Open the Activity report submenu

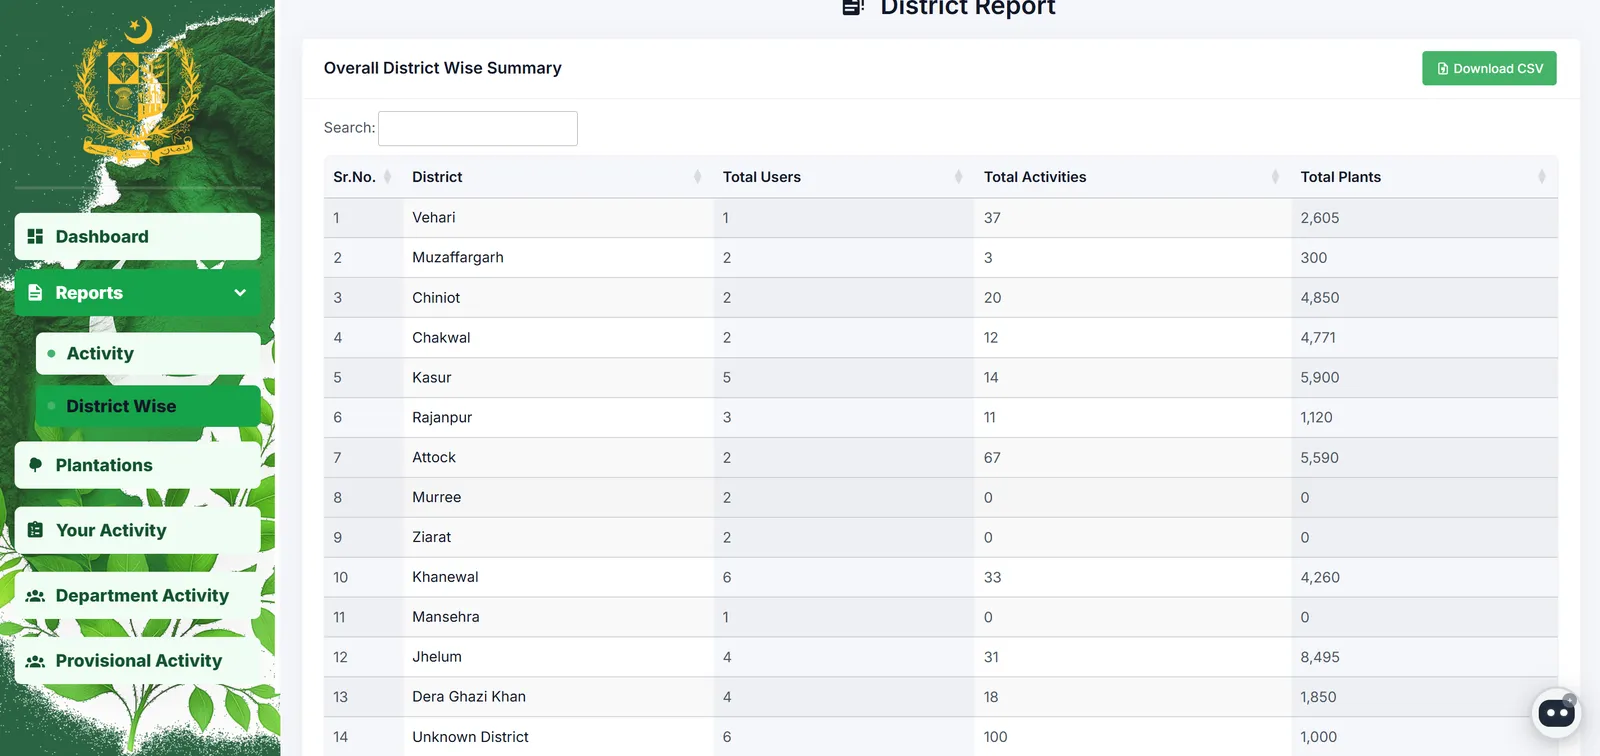coord(148,354)
